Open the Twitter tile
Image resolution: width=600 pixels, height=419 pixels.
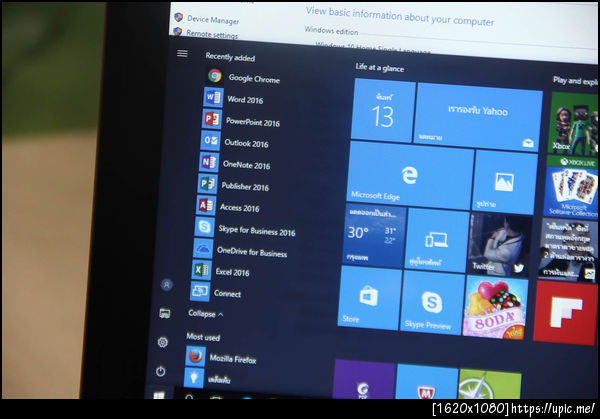(x=499, y=245)
